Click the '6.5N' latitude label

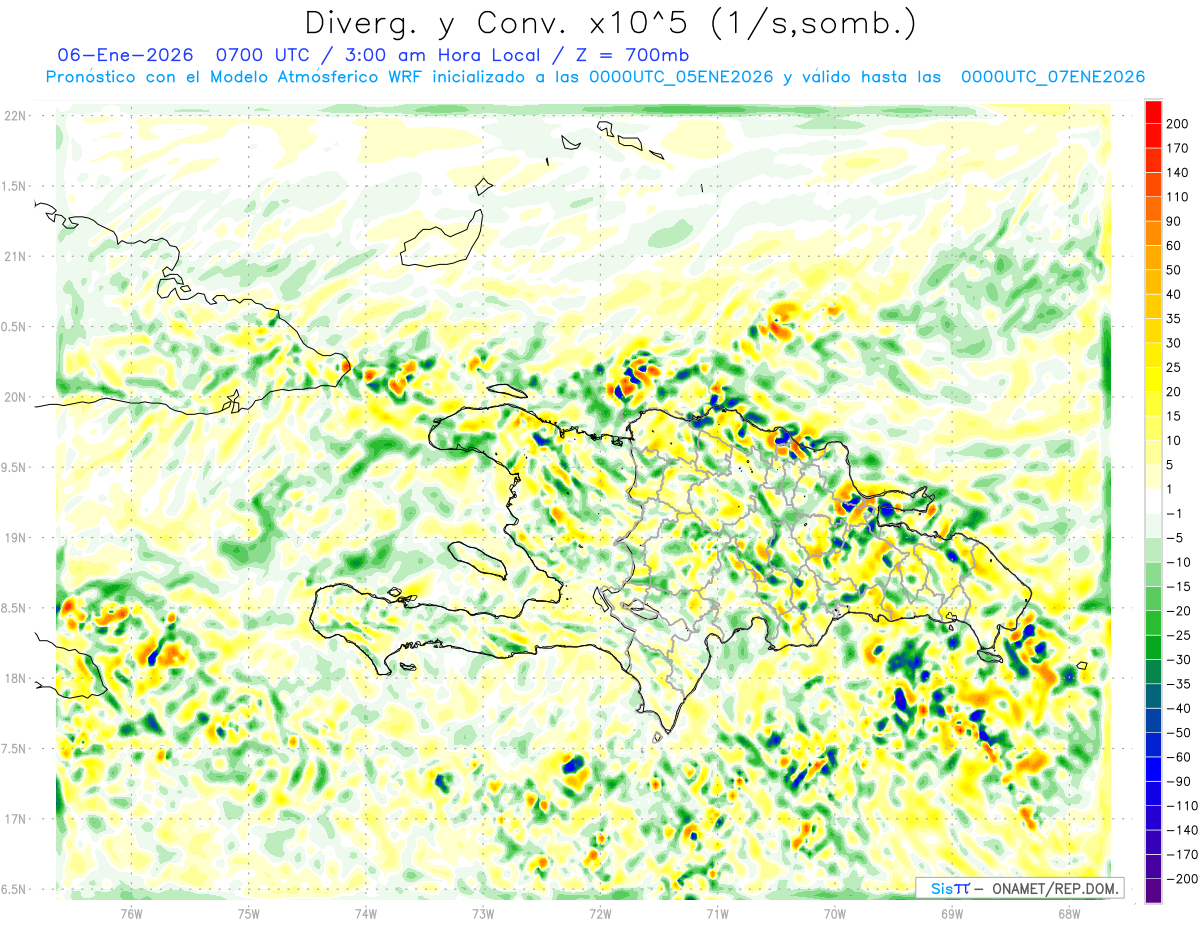(x=15, y=889)
